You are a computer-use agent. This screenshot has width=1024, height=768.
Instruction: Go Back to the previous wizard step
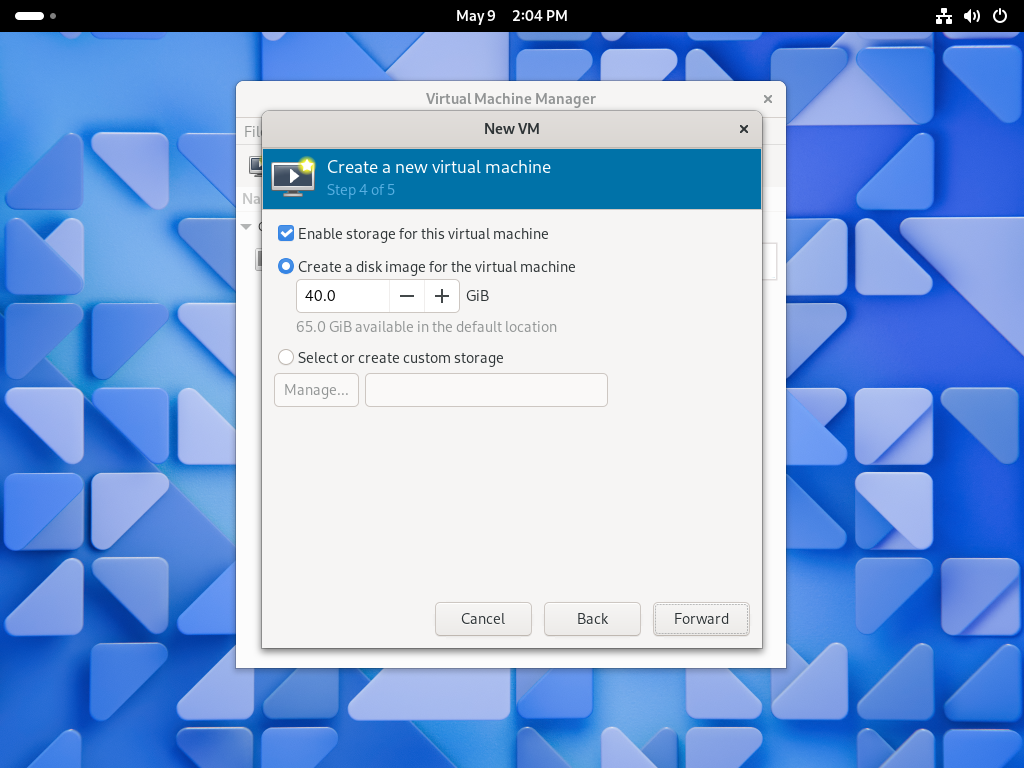coord(592,619)
